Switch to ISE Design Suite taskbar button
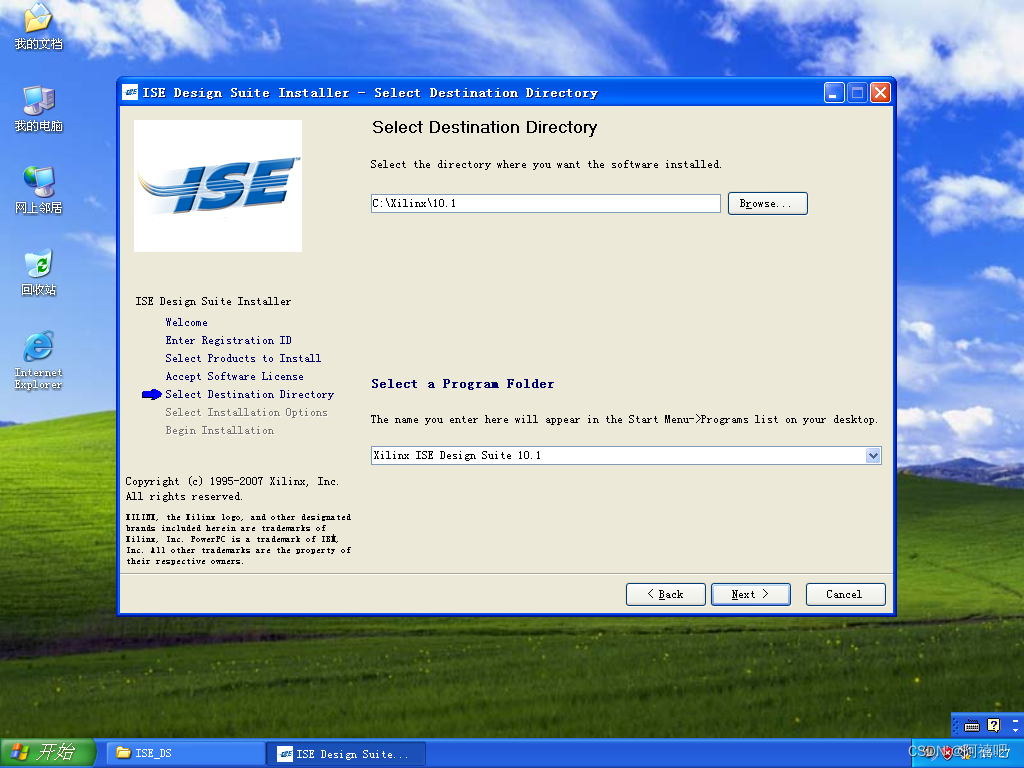 tap(348, 754)
